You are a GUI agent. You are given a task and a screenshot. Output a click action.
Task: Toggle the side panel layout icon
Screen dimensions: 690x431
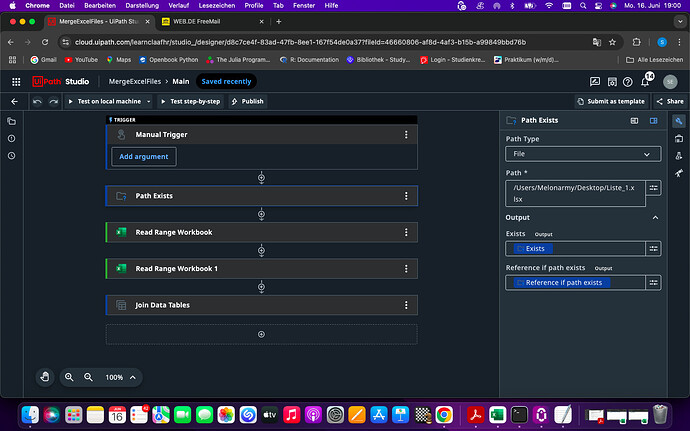click(653, 121)
